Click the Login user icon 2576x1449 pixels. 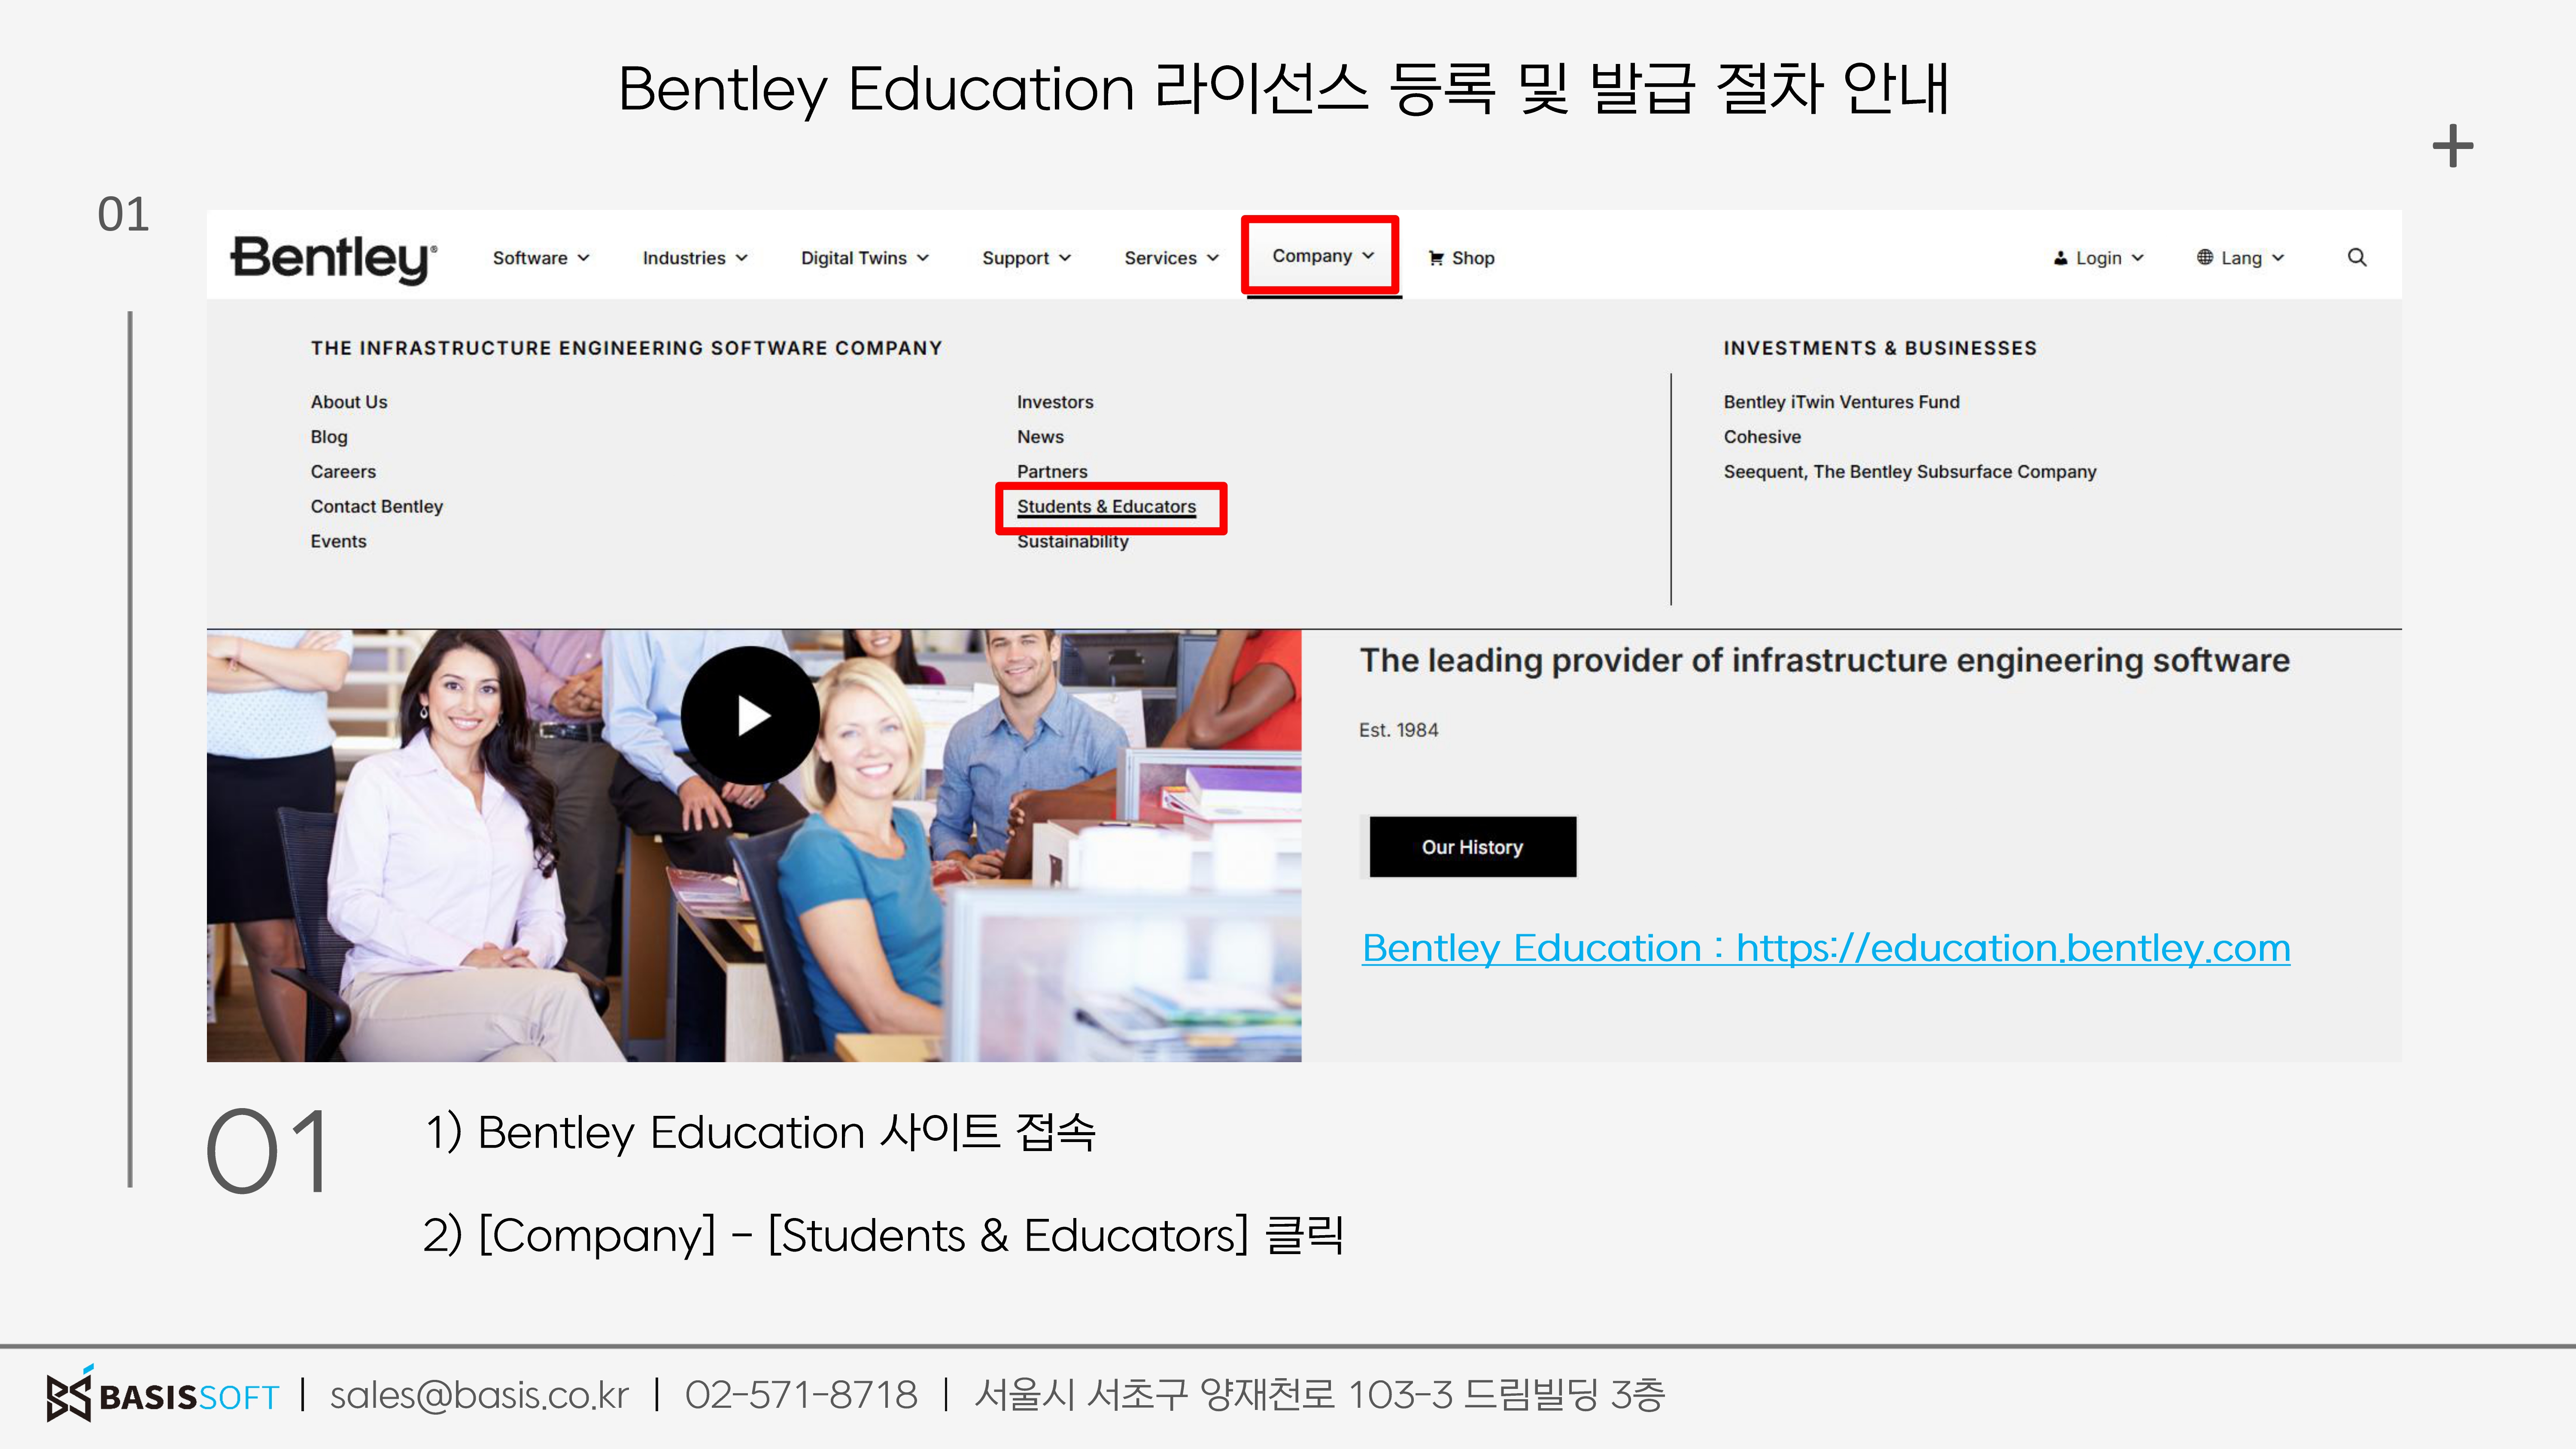click(2060, 258)
